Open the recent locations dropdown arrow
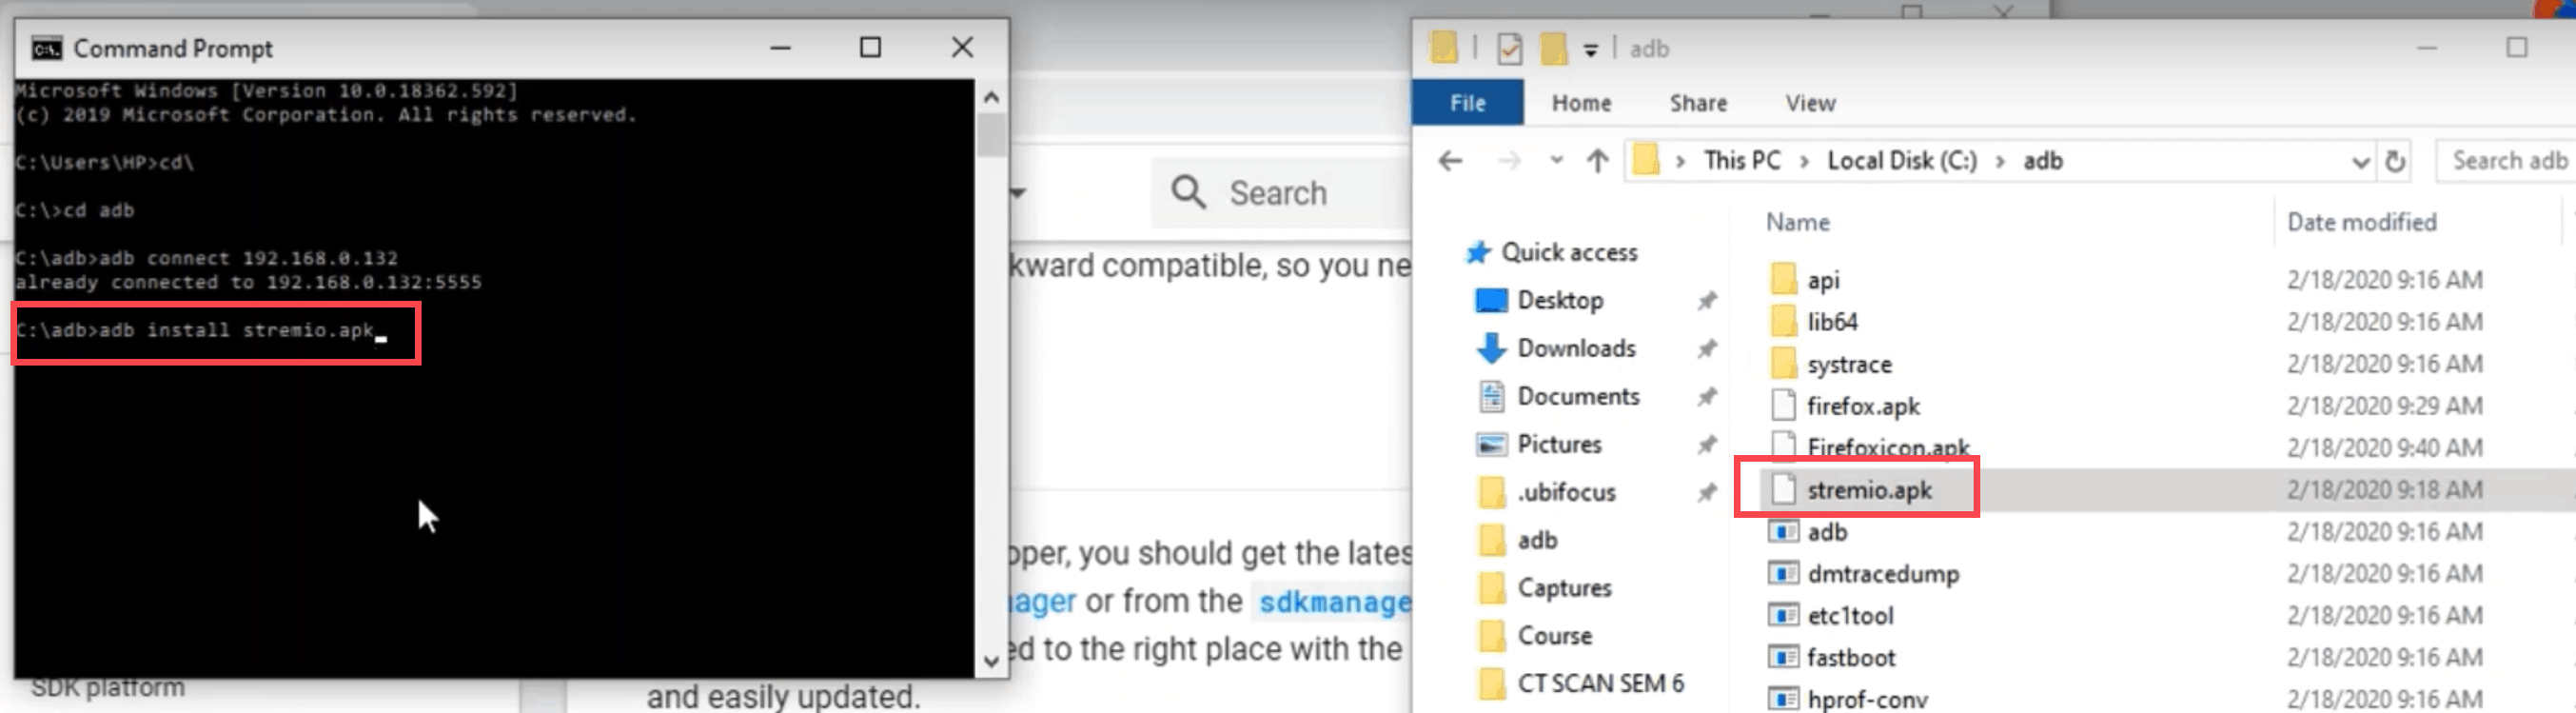This screenshot has width=2576, height=713. [x=1556, y=161]
